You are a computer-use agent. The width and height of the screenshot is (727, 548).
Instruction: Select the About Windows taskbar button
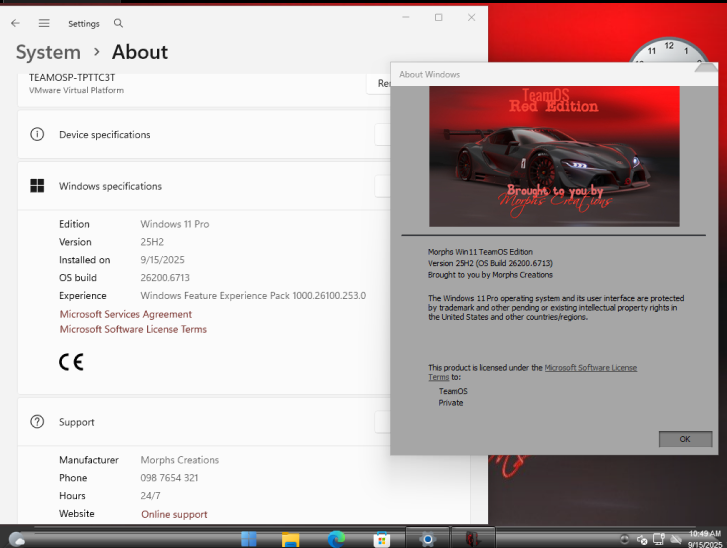[x=473, y=538]
